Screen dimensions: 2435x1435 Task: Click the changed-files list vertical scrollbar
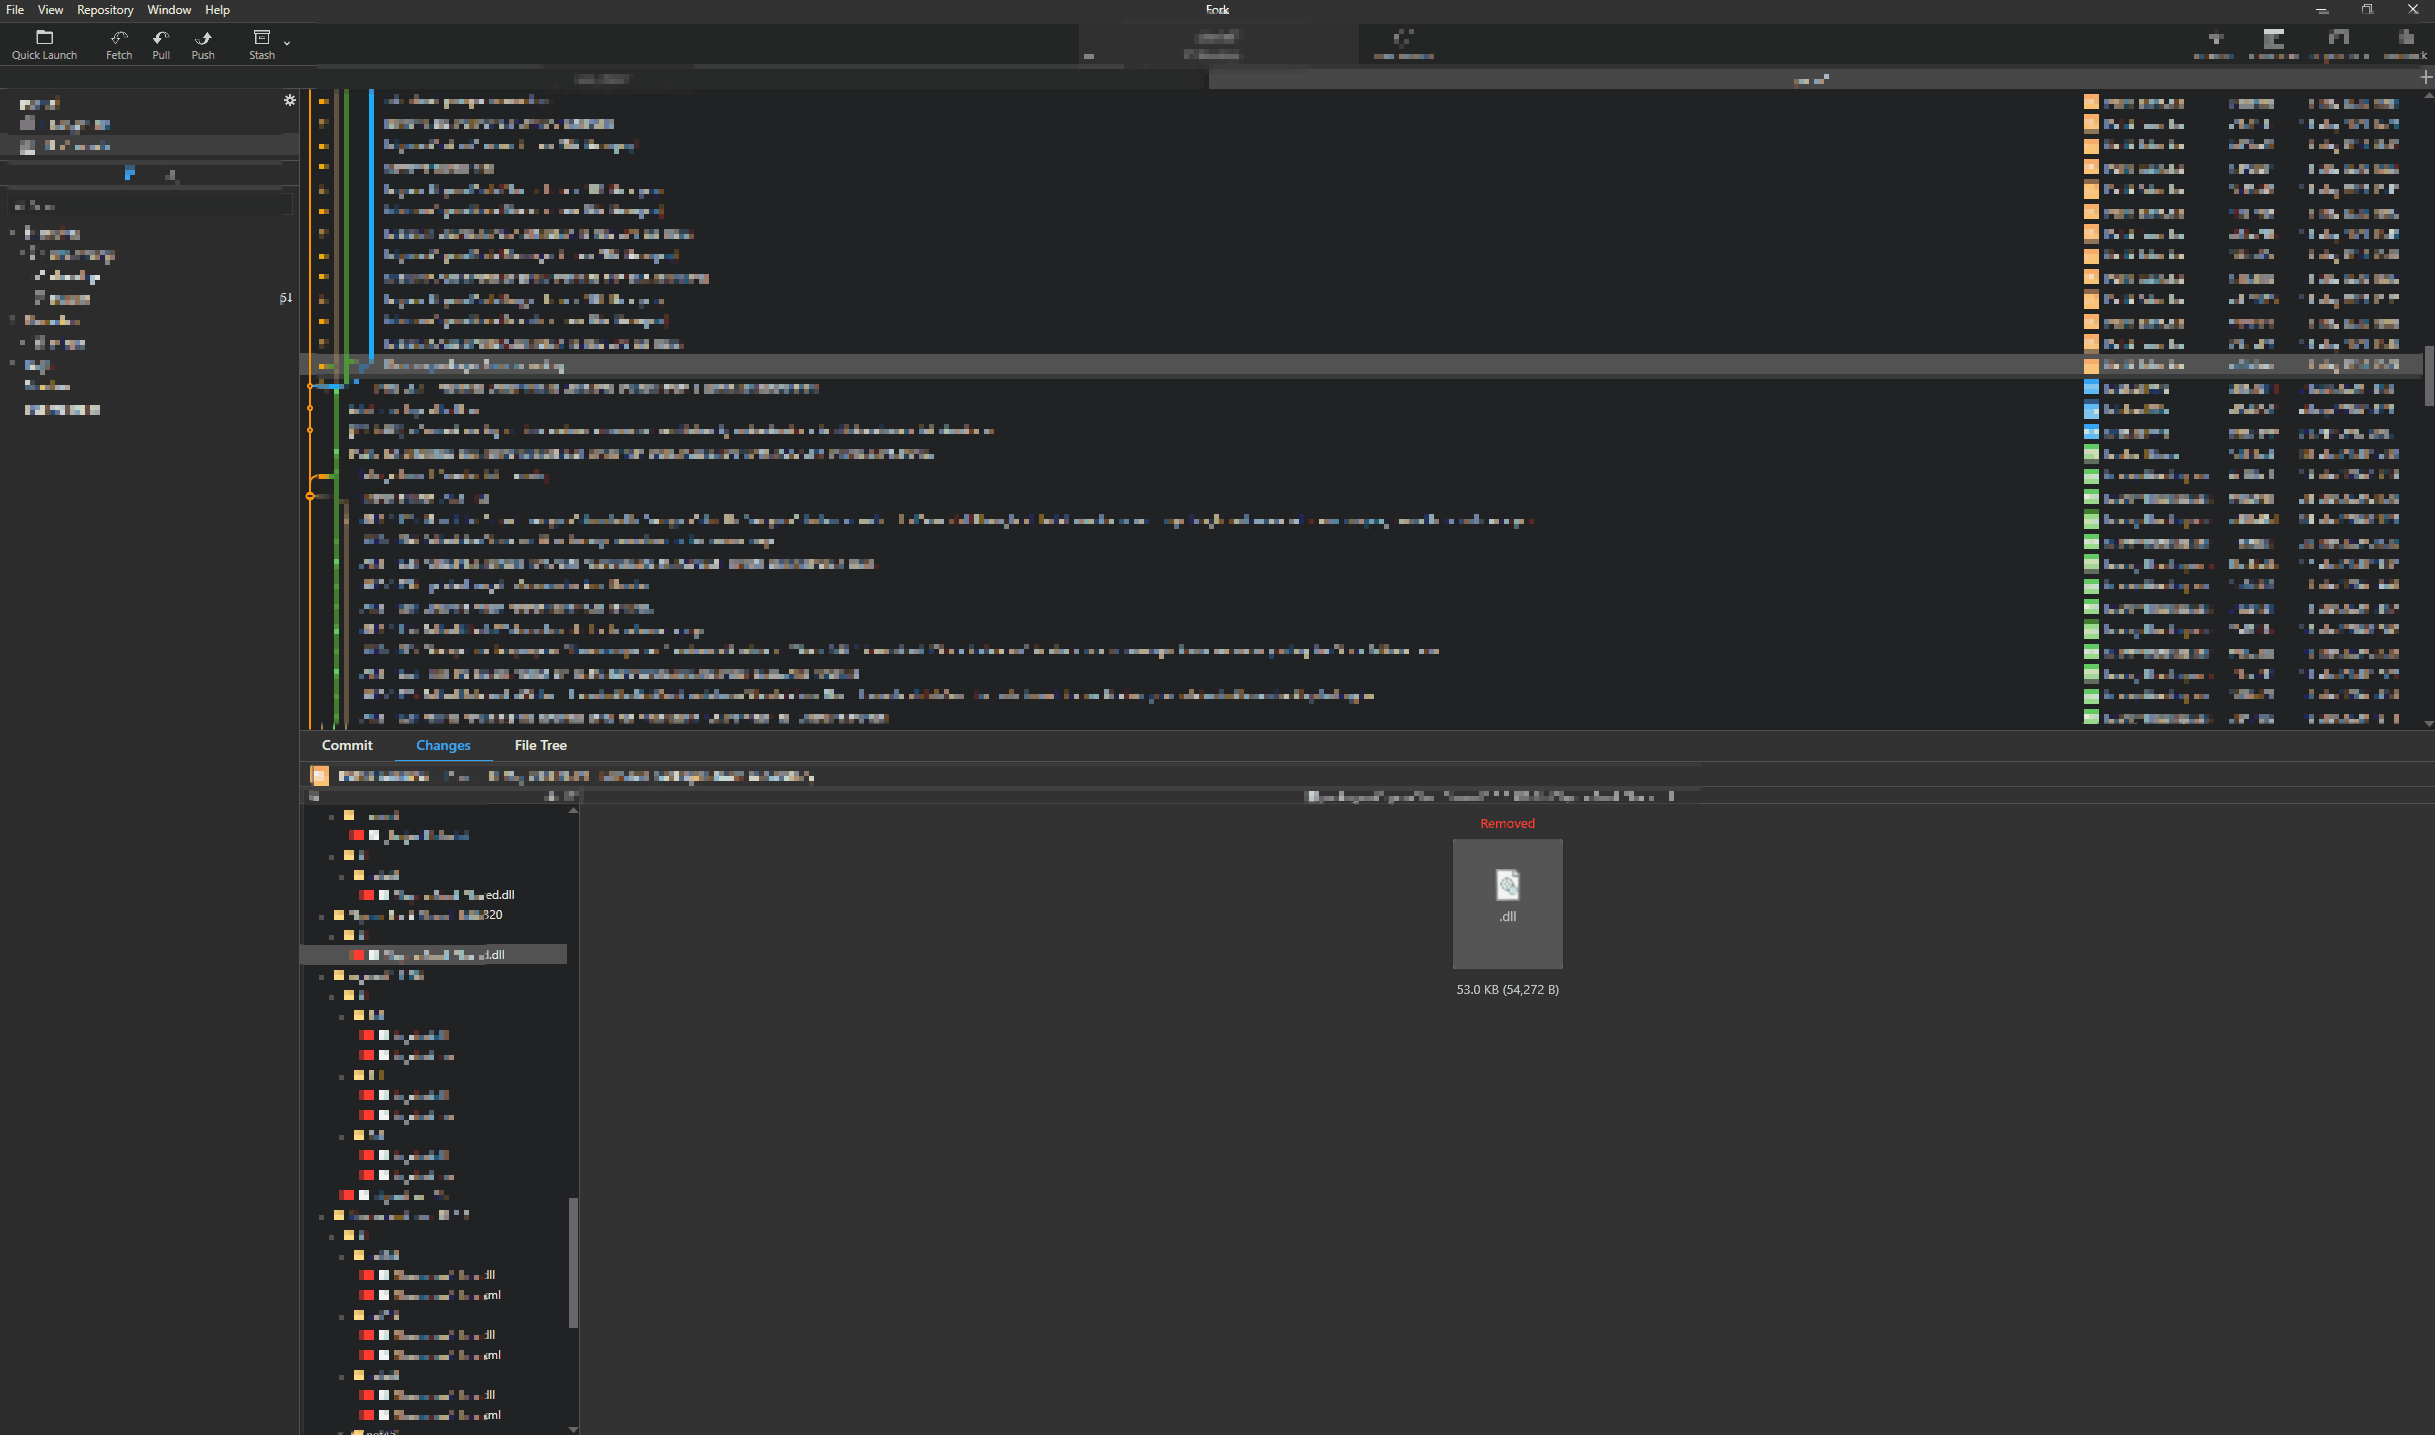573,1262
